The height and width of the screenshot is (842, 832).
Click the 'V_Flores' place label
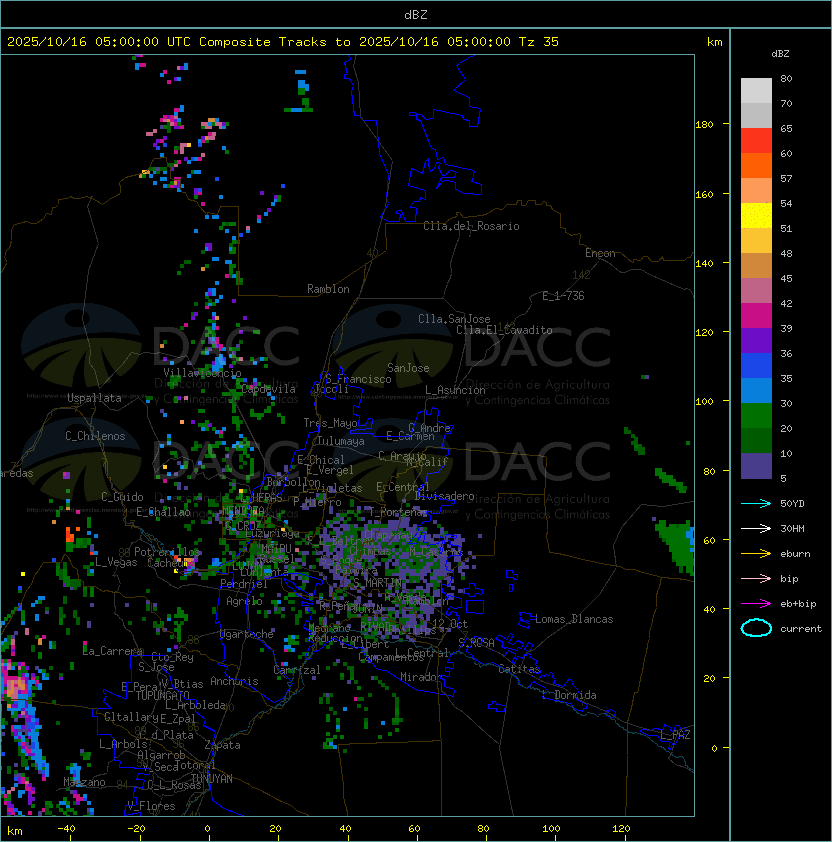151,806
